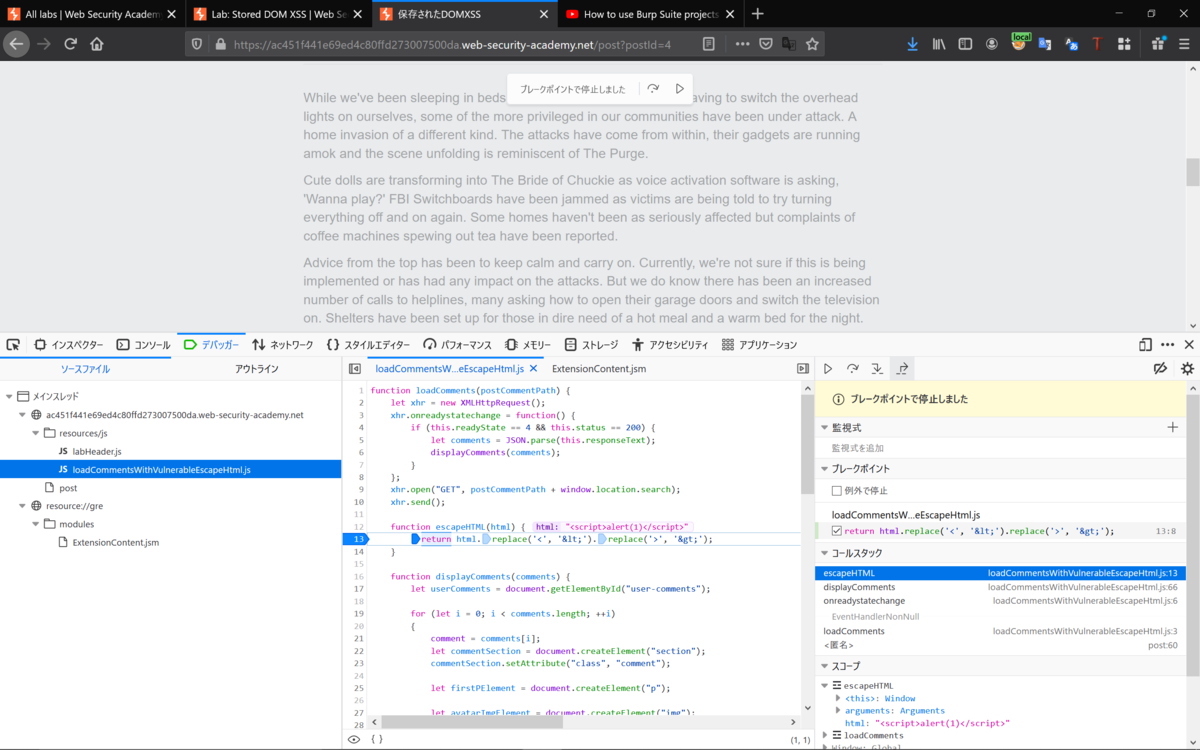
Task: Open the アクセシビリティ (Accessibility) tab
Action: pyautogui.click(x=670, y=345)
